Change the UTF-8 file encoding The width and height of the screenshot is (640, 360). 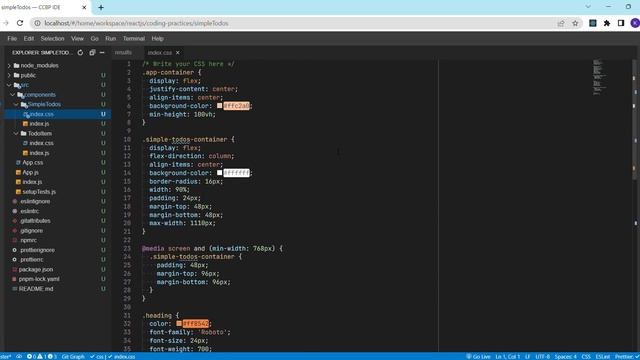click(542, 356)
